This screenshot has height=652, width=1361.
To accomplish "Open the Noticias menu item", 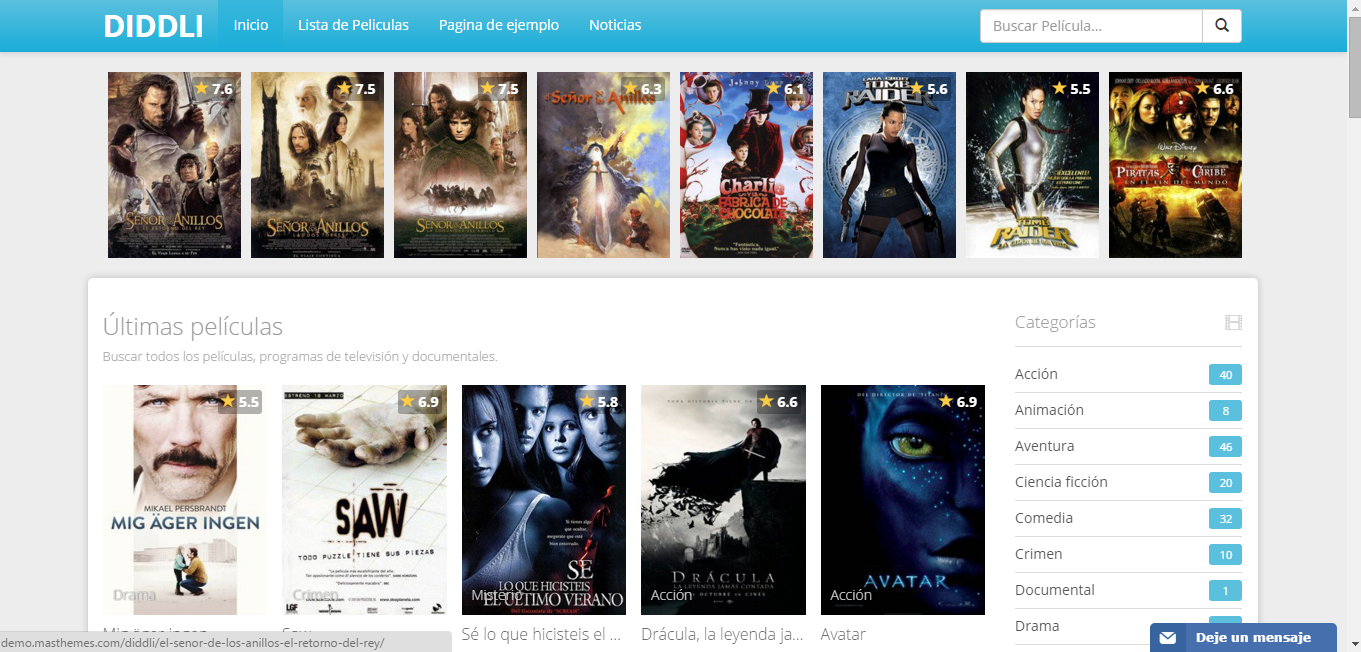I will (x=615, y=25).
